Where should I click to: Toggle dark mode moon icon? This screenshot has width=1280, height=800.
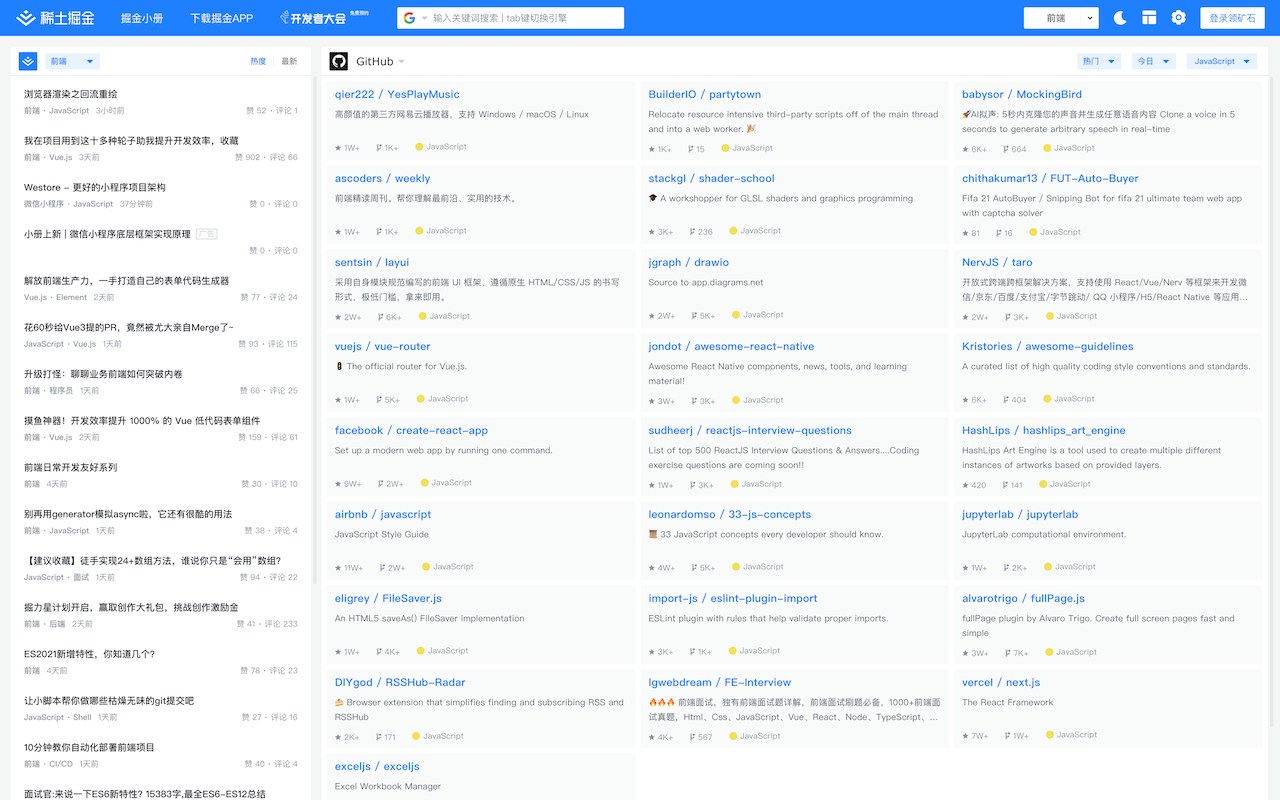pos(1121,18)
